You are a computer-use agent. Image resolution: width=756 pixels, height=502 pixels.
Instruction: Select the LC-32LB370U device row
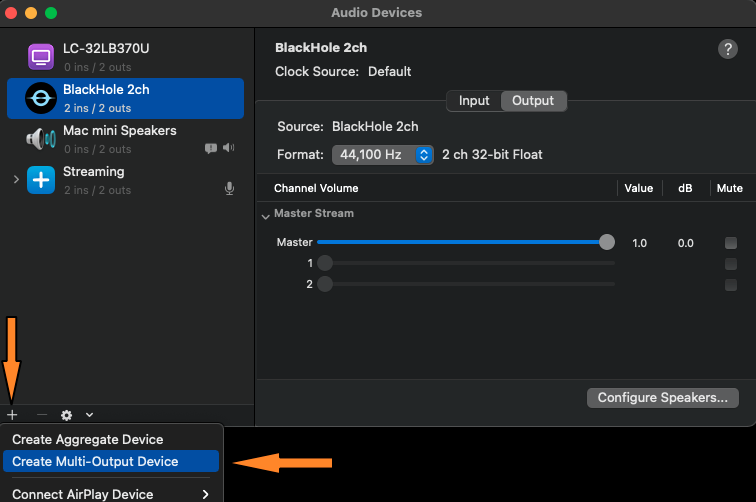pos(125,57)
